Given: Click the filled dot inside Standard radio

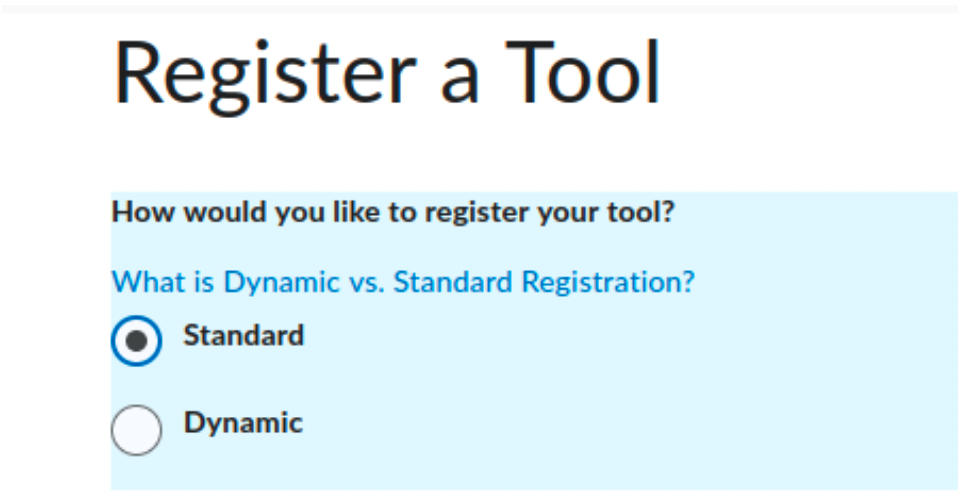Looking at the screenshot, I should [136, 341].
